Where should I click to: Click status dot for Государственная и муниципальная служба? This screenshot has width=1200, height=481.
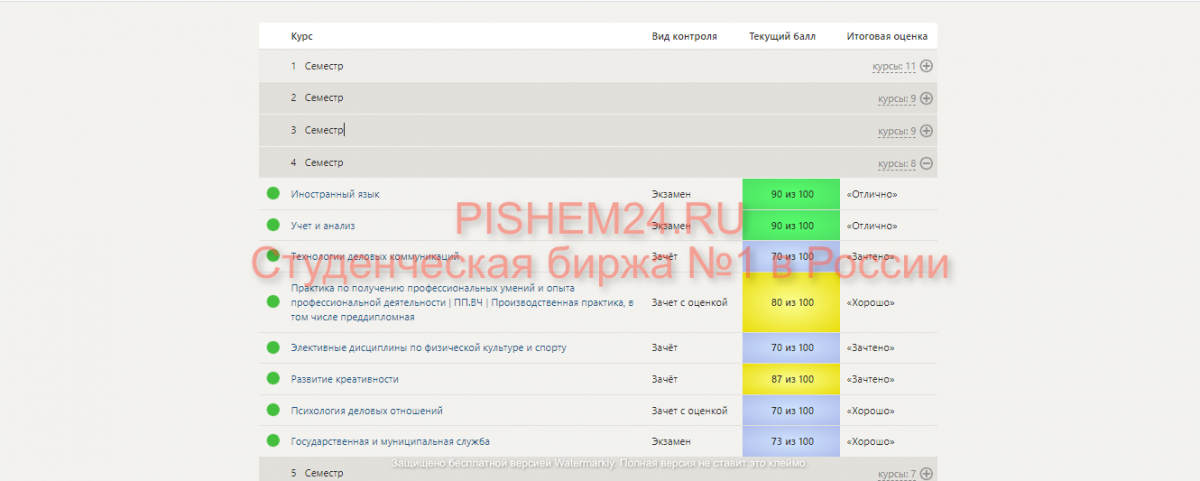(273, 441)
